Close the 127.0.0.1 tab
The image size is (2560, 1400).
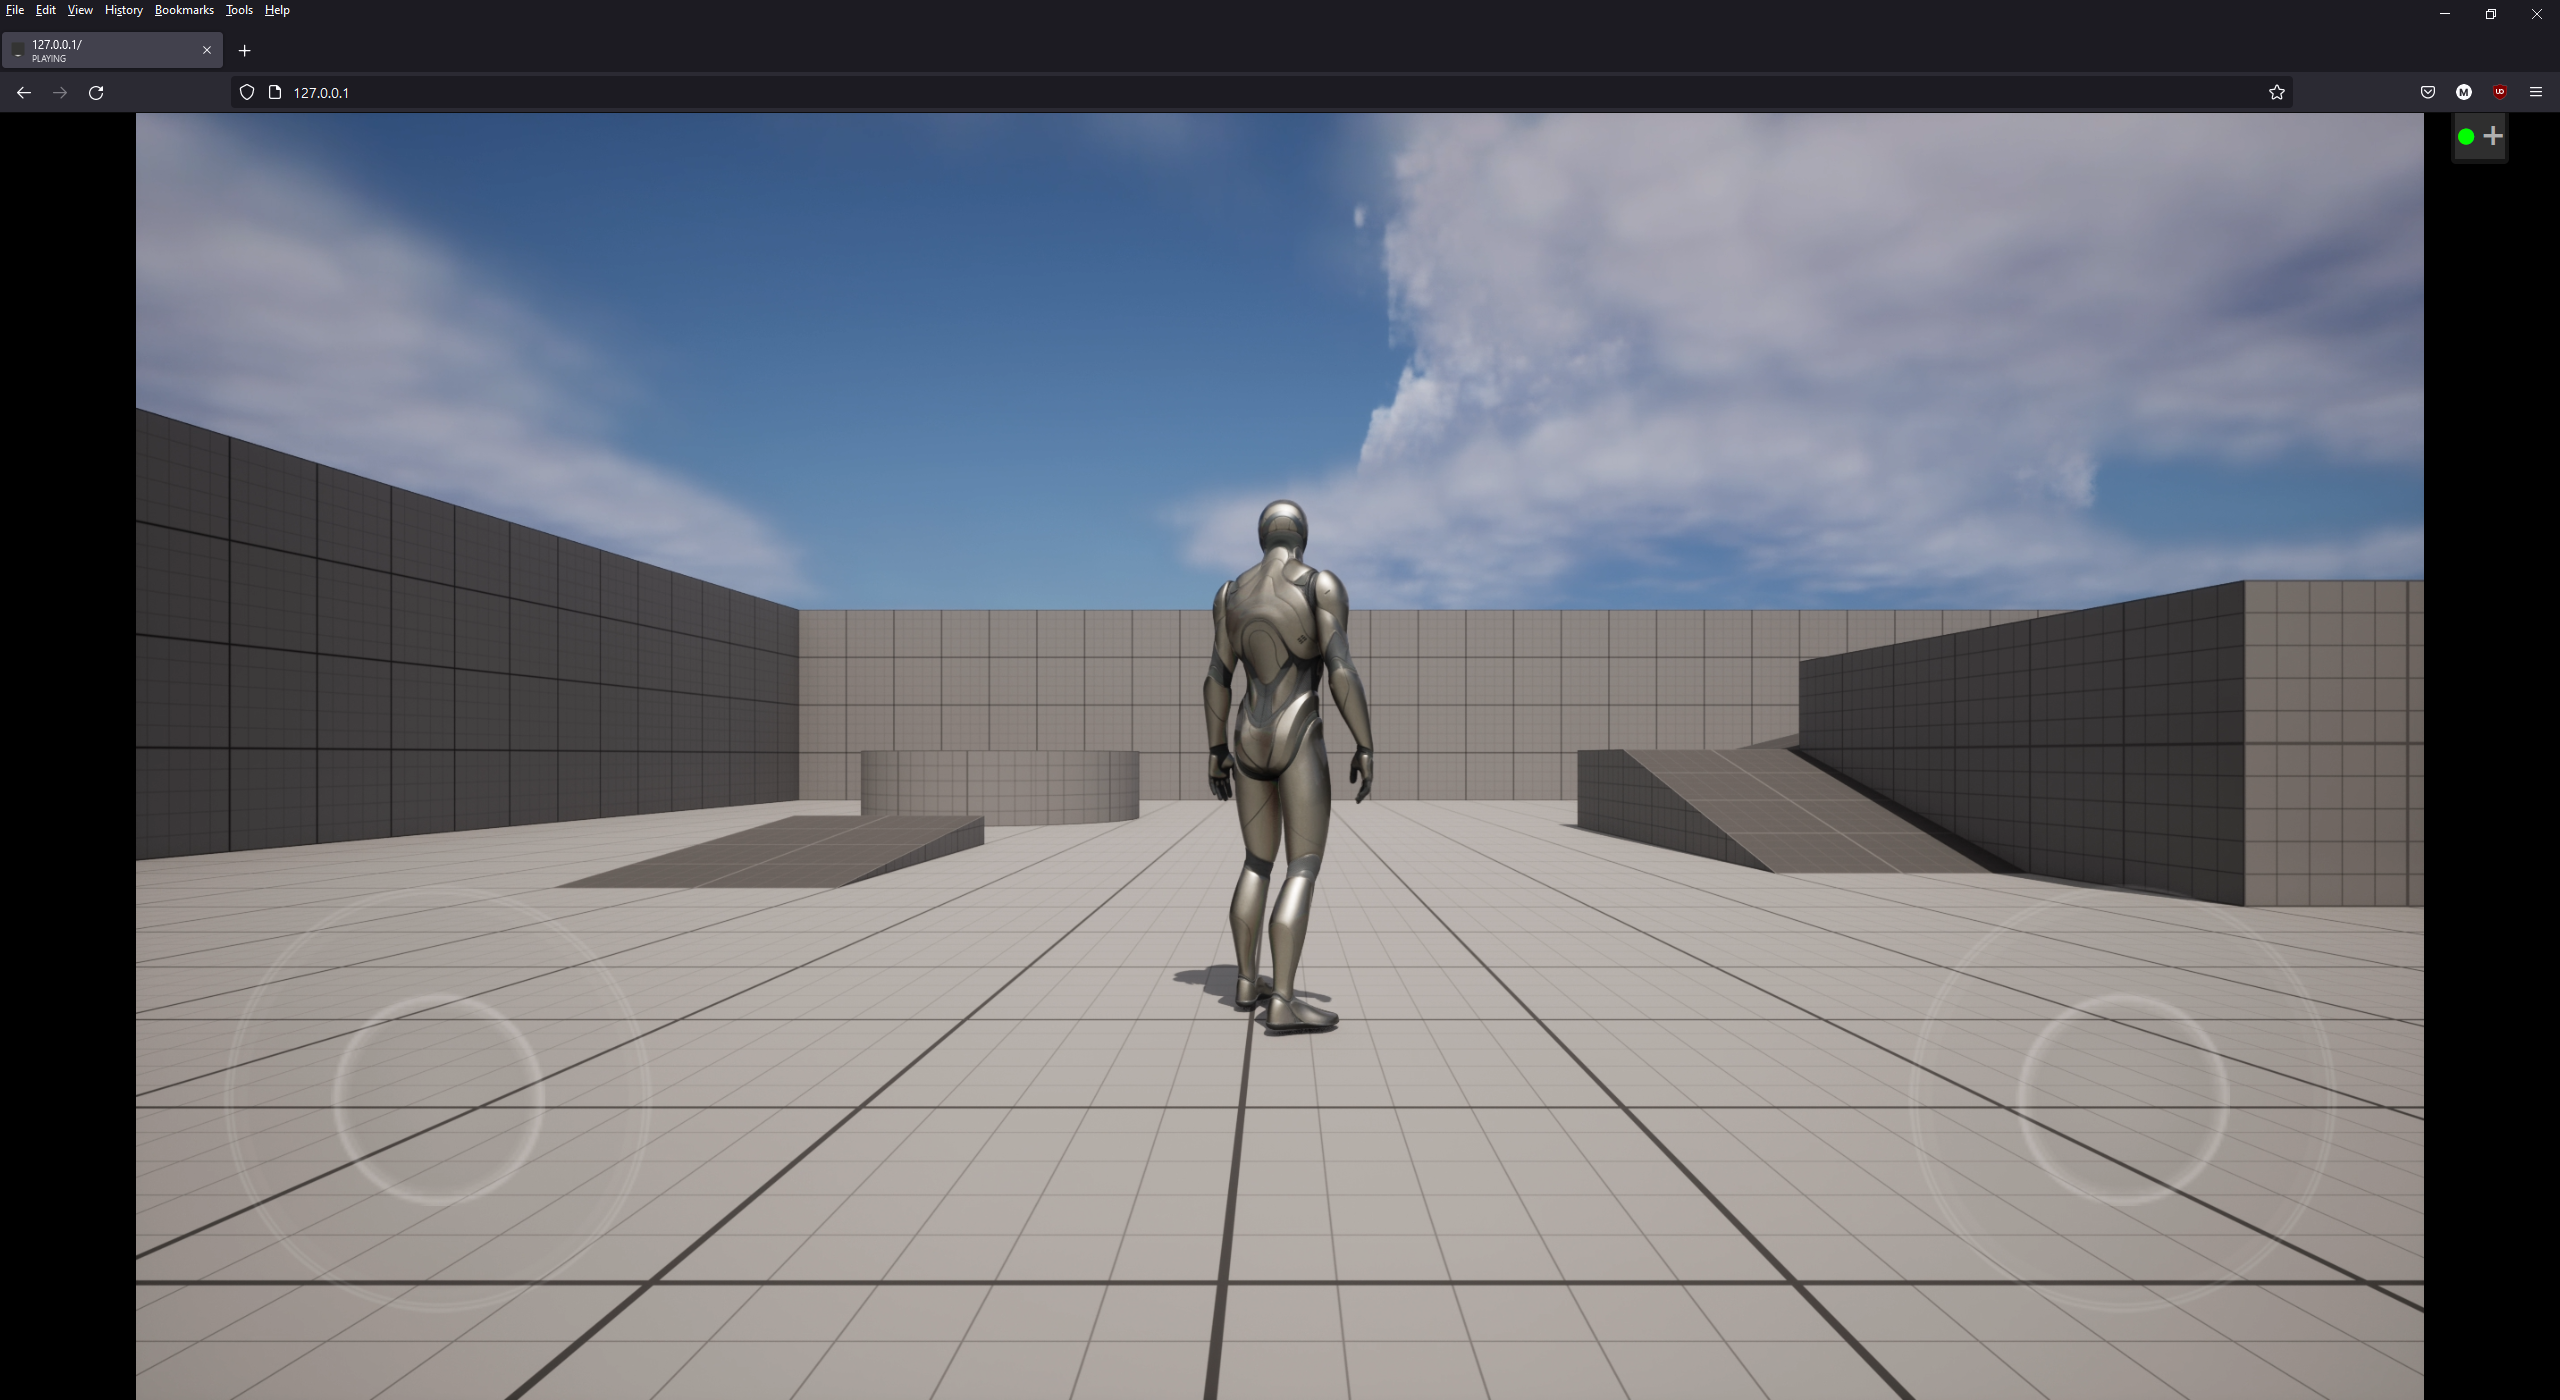(207, 50)
